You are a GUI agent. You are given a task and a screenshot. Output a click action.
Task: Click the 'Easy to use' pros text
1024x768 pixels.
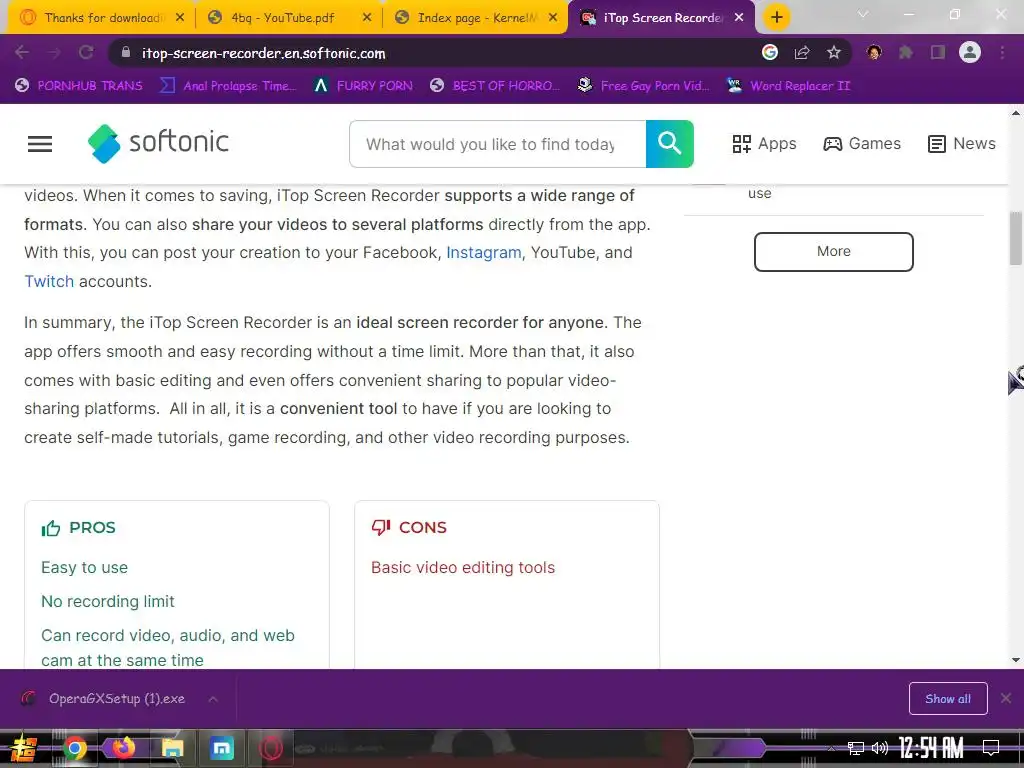click(84, 568)
